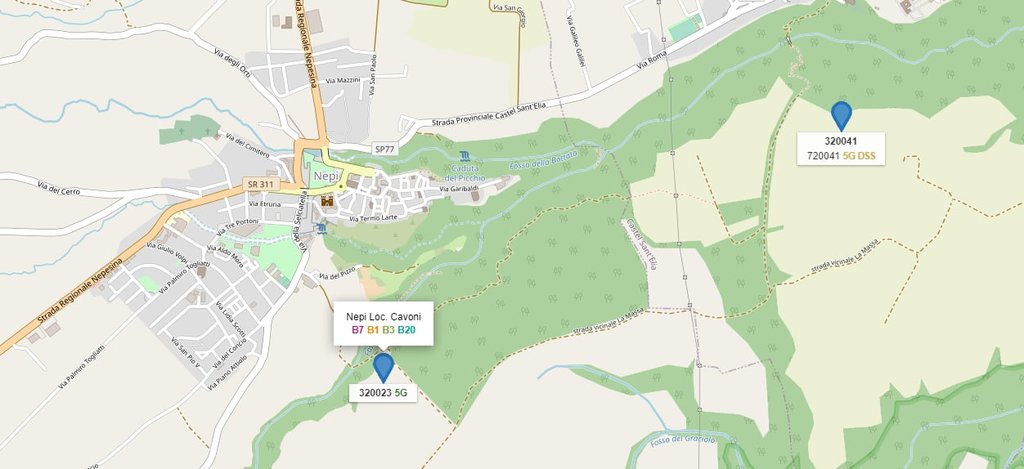Viewport: 1024px width, 469px height.
Task: Click the cemetery cross area near Via del Cimitero
Action: pyautogui.click(x=190, y=129)
